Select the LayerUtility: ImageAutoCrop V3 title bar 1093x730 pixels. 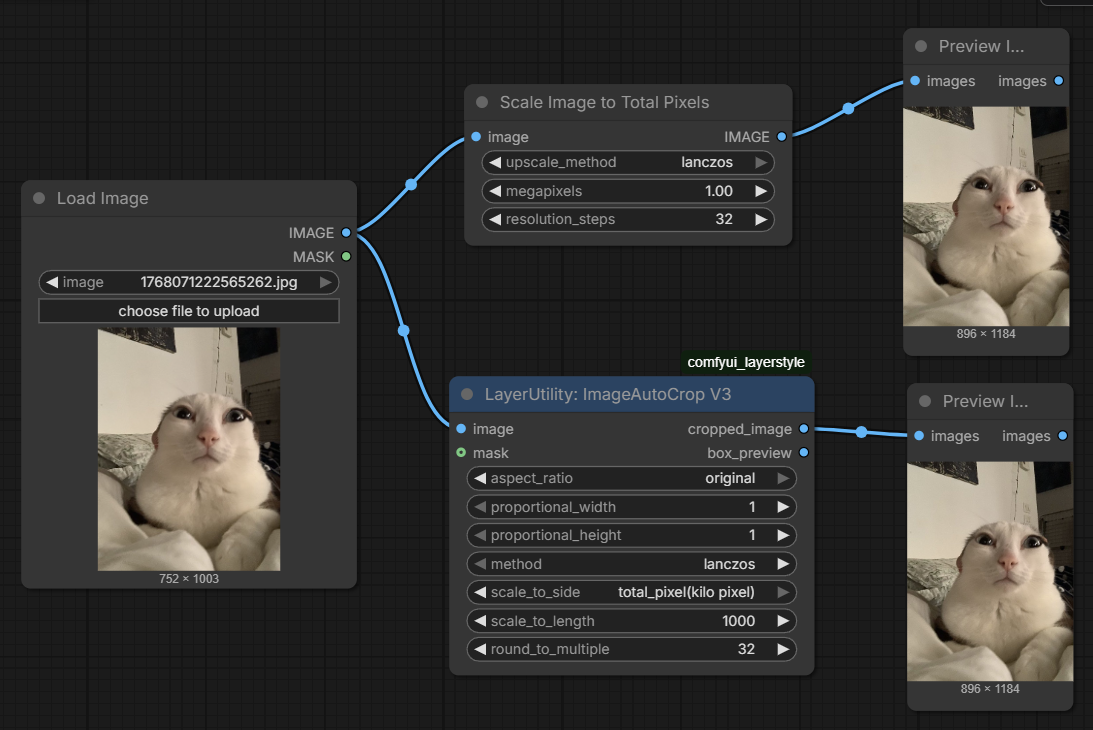click(x=632, y=395)
